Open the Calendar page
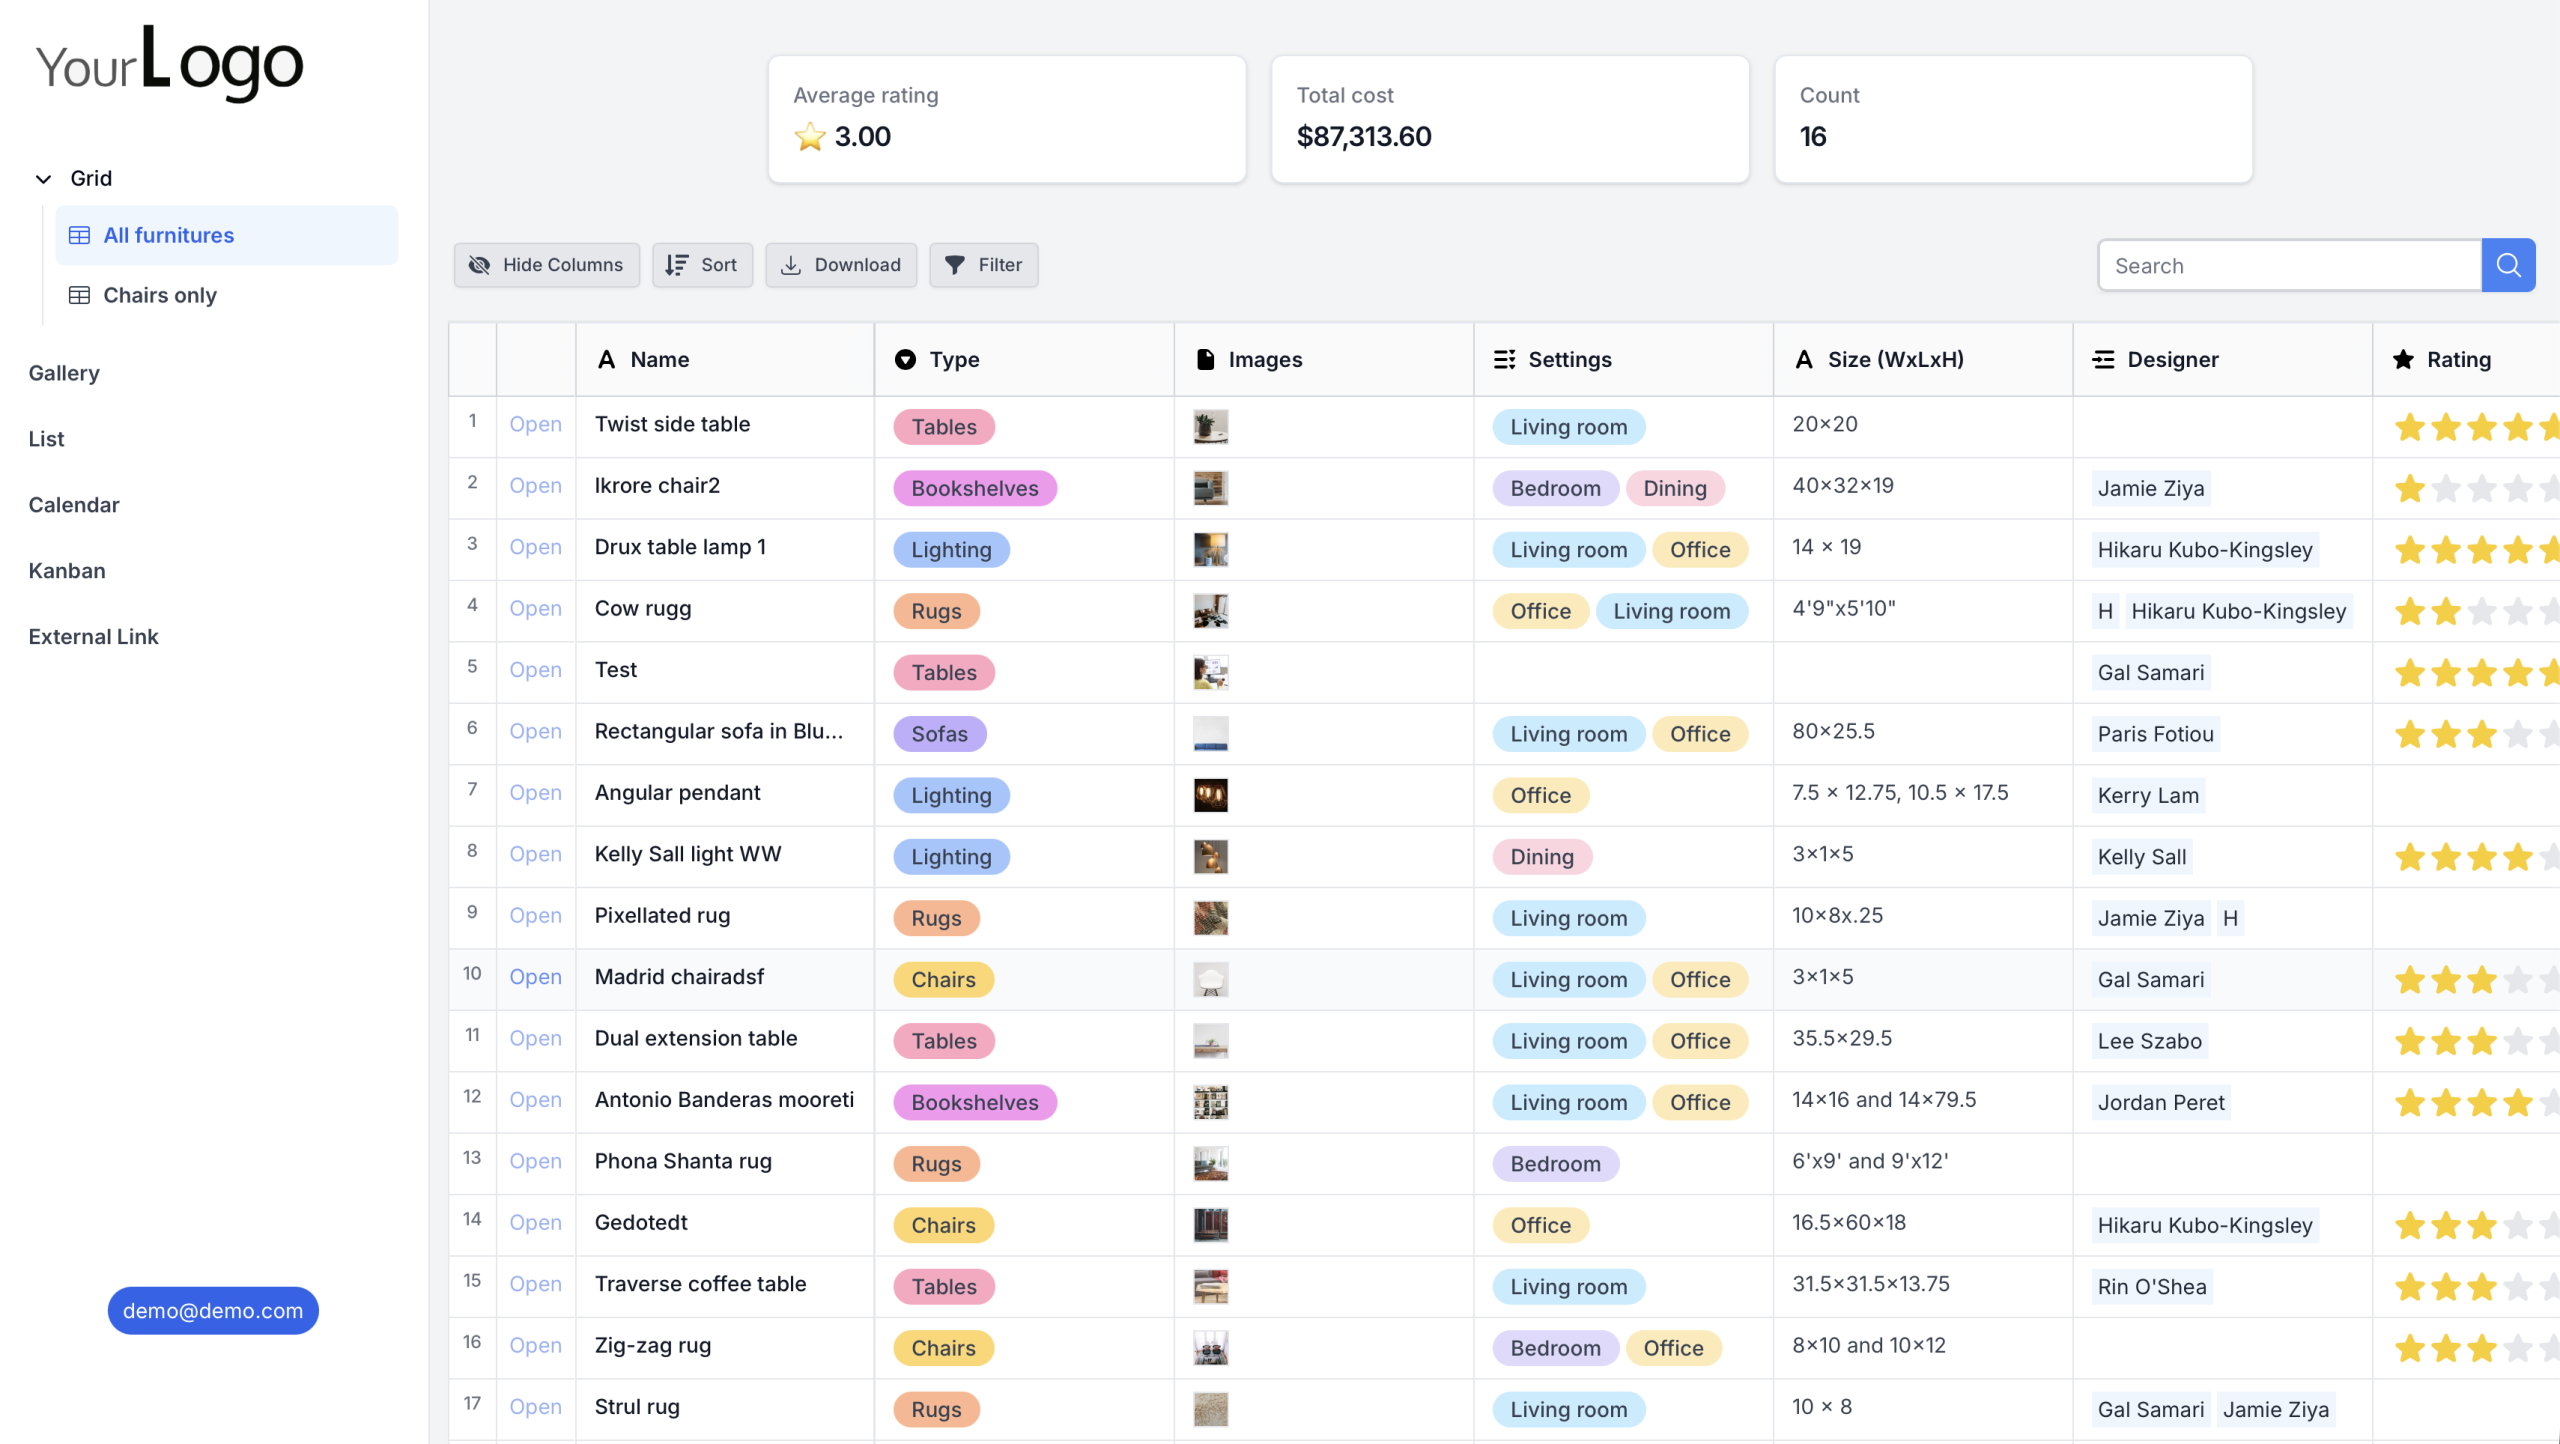This screenshot has height=1444, width=2560. click(73, 505)
